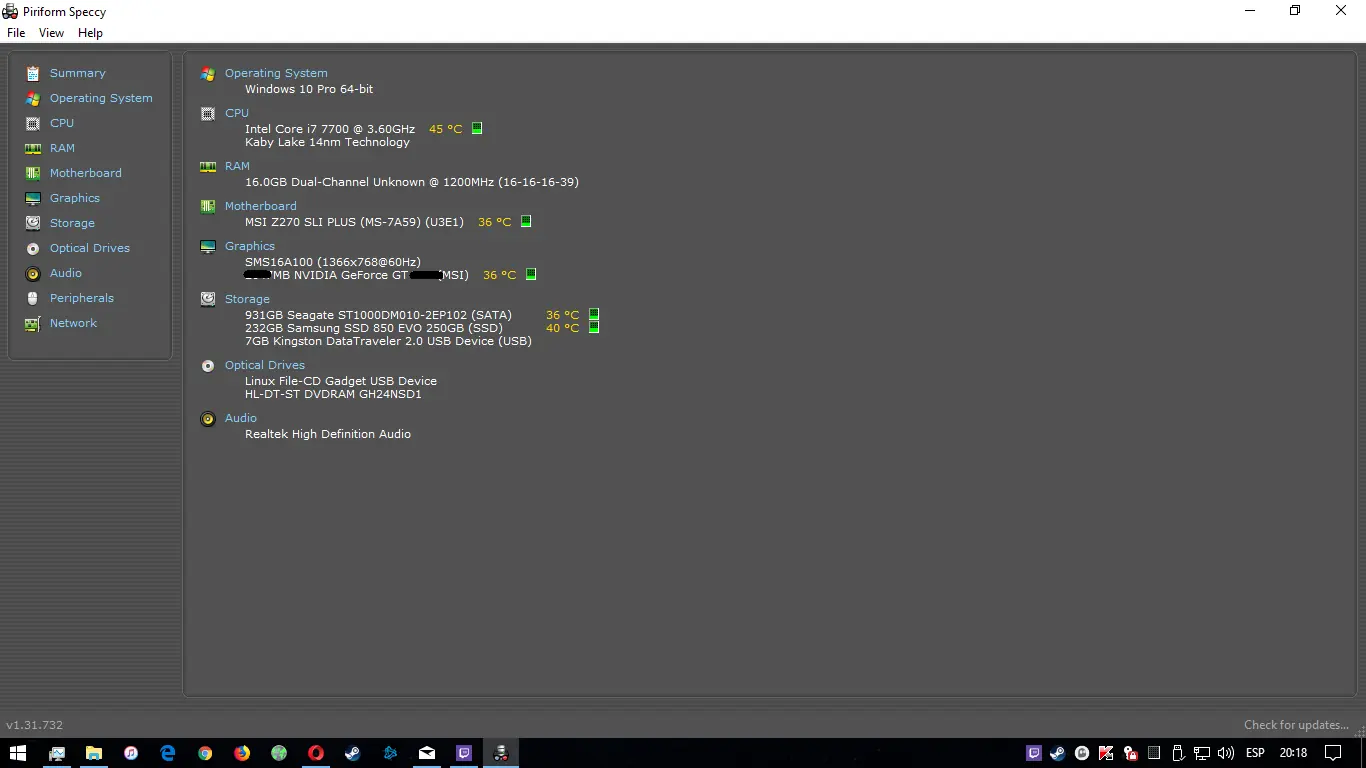Click the Operating System heading link in summary
Image resolution: width=1366 pixels, height=768 pixels.
click(x=276, y=73)
